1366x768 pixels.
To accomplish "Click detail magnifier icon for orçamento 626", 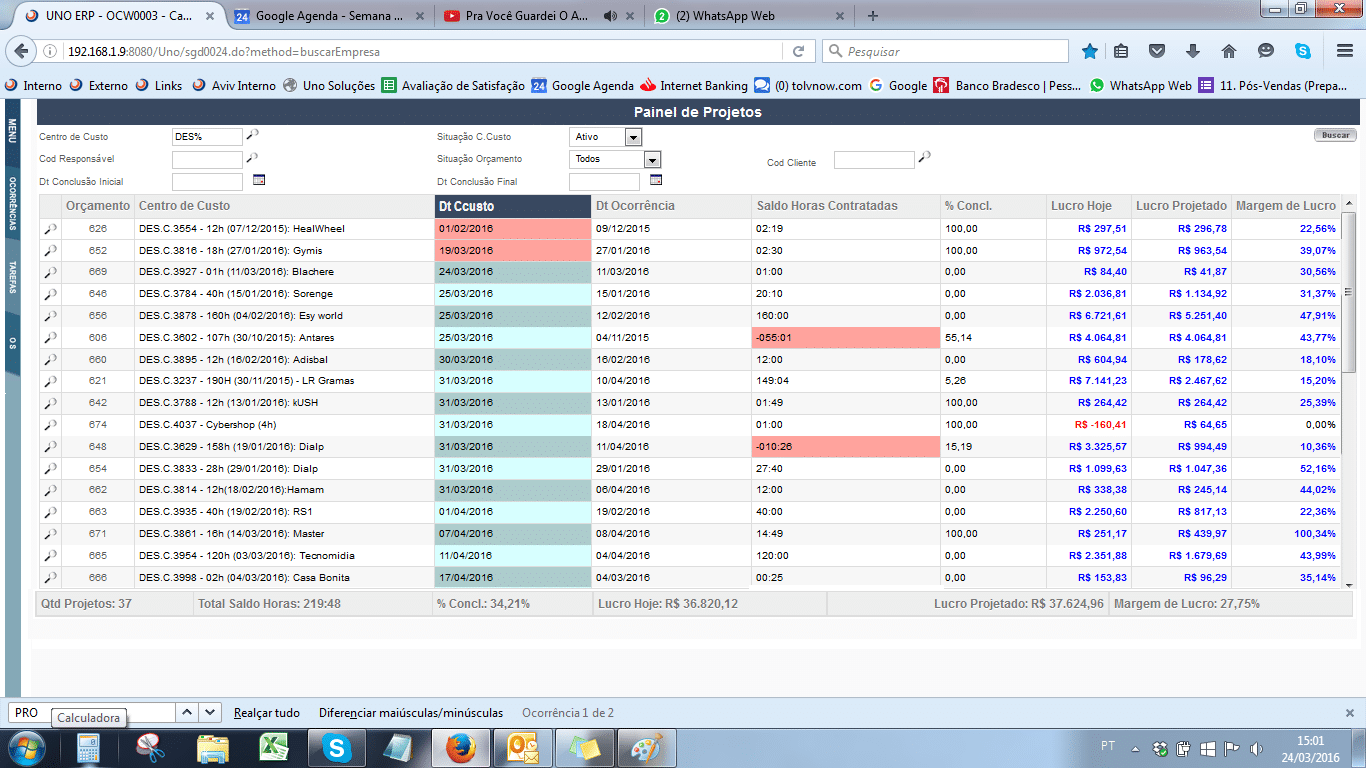I will 50,229.
